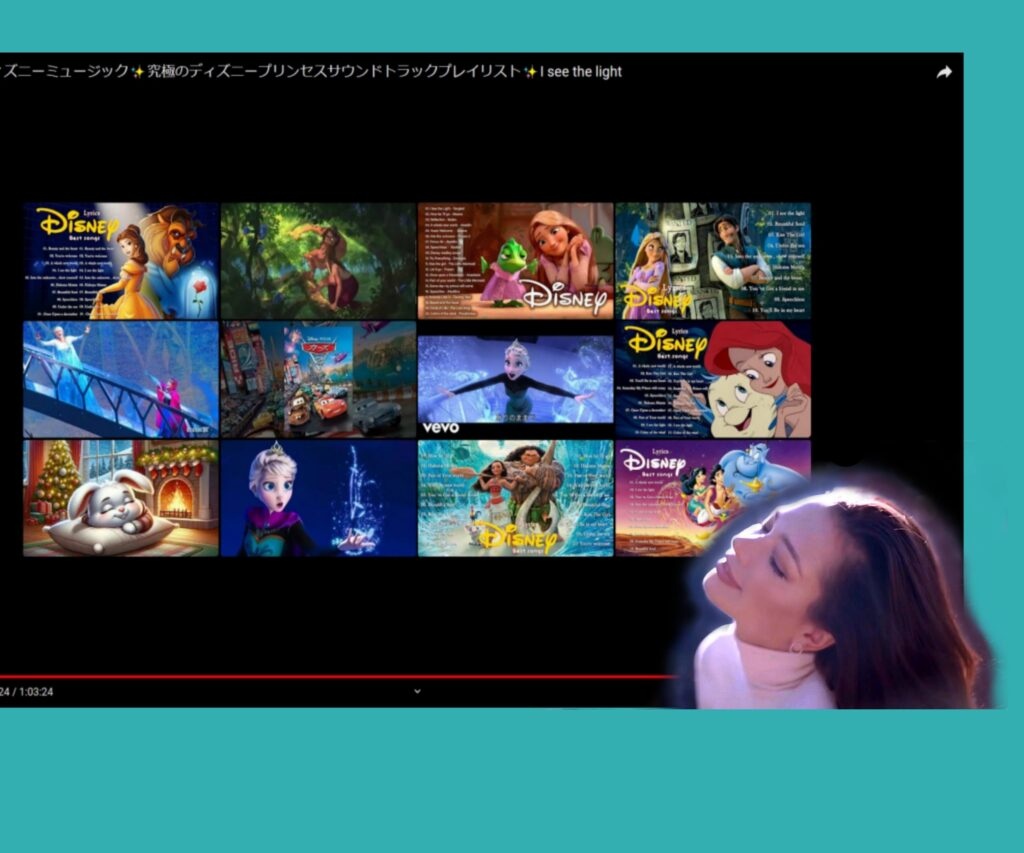Screen dimensions: 1024x853
Task: Open Rapunzel and Flynn wanted posters thumbnail
Action: point(712,261)
